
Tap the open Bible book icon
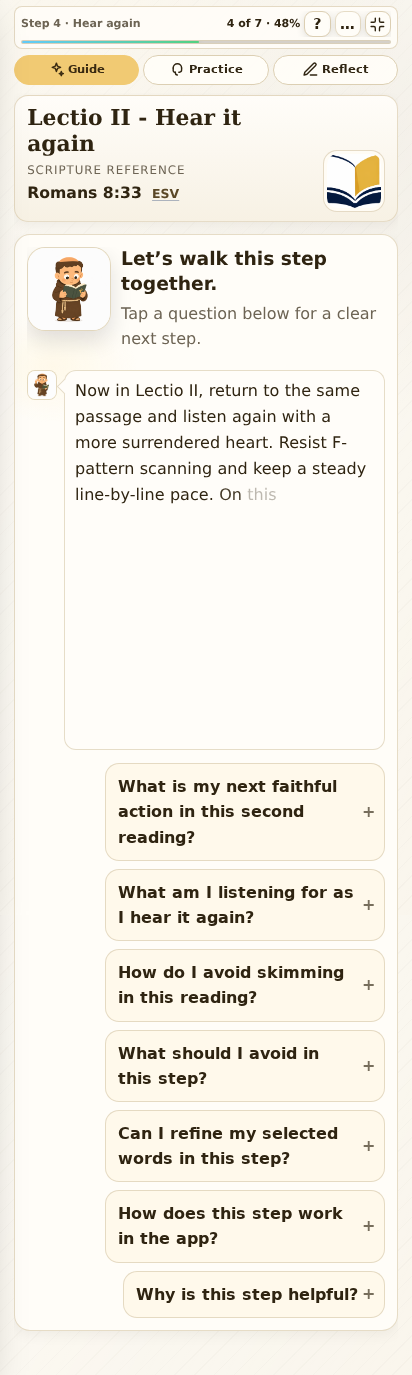(x=354, y=181)
